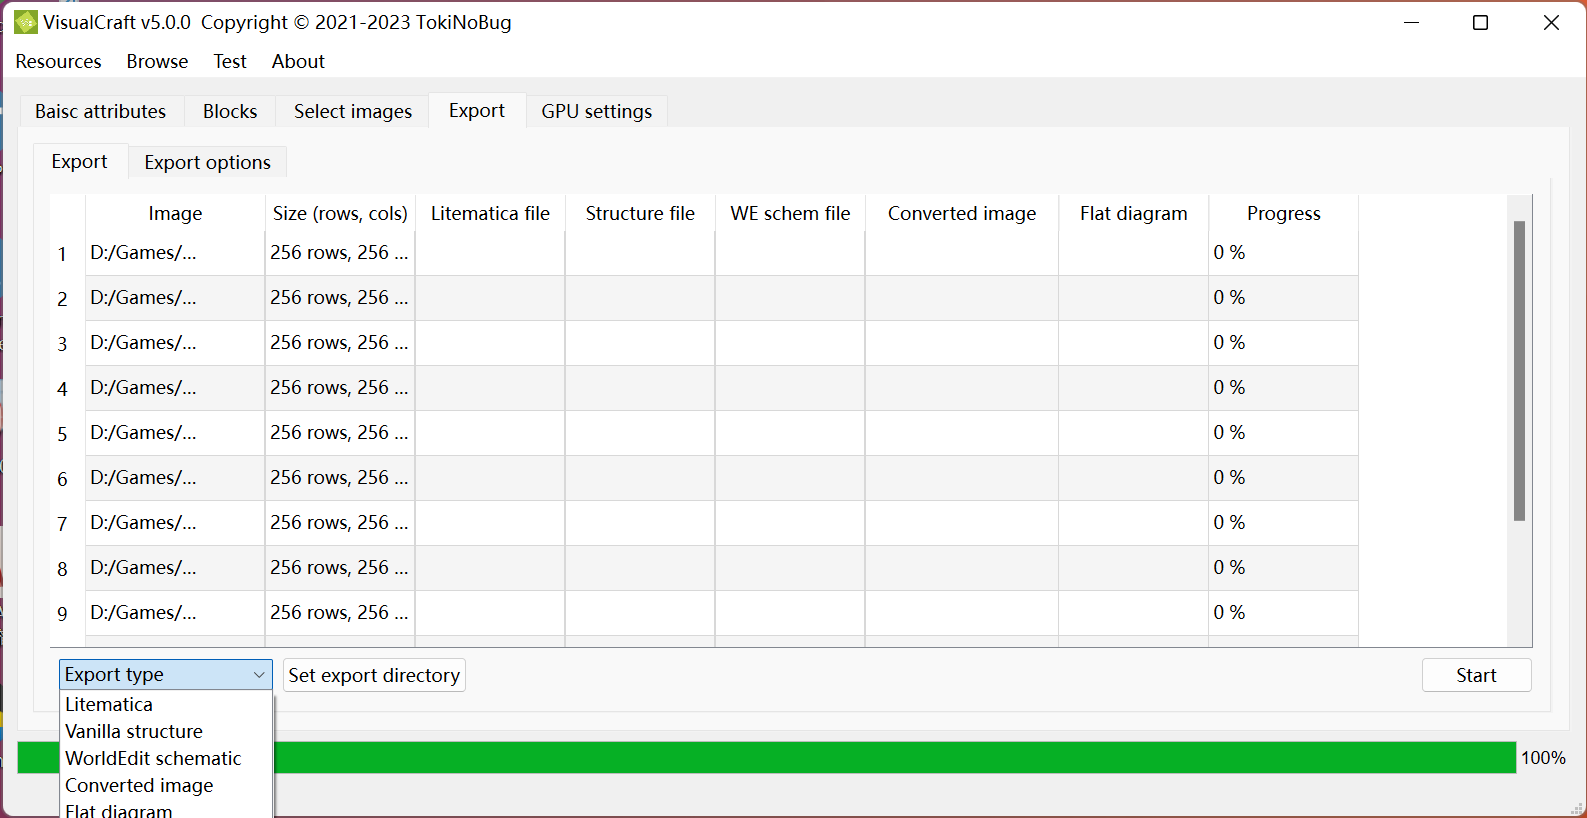Open the Resources menu
Image resolution: width=1587 pixels, height=818 pixels.
point(58,62)
